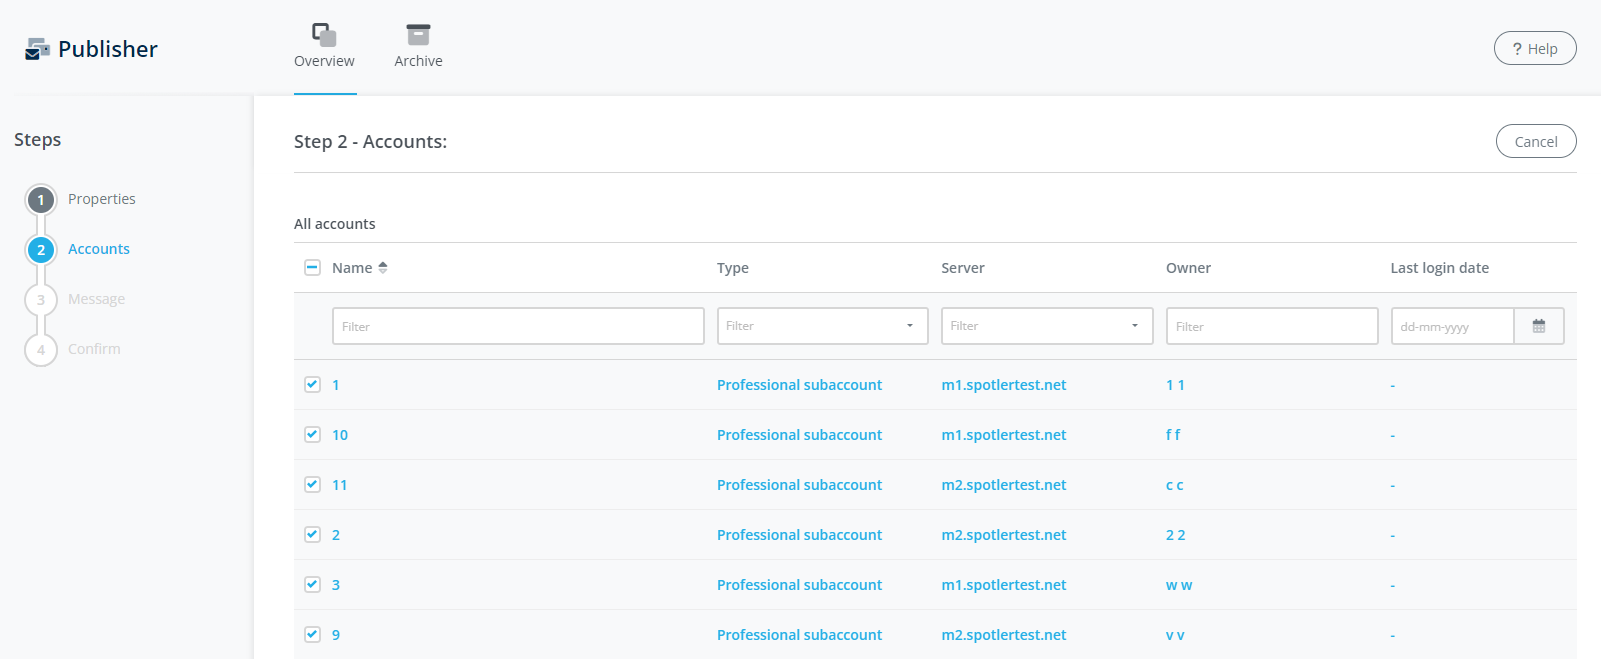Go to the Properties step
The width and height of the screenshot is (1601, 659).
point(102,199)
